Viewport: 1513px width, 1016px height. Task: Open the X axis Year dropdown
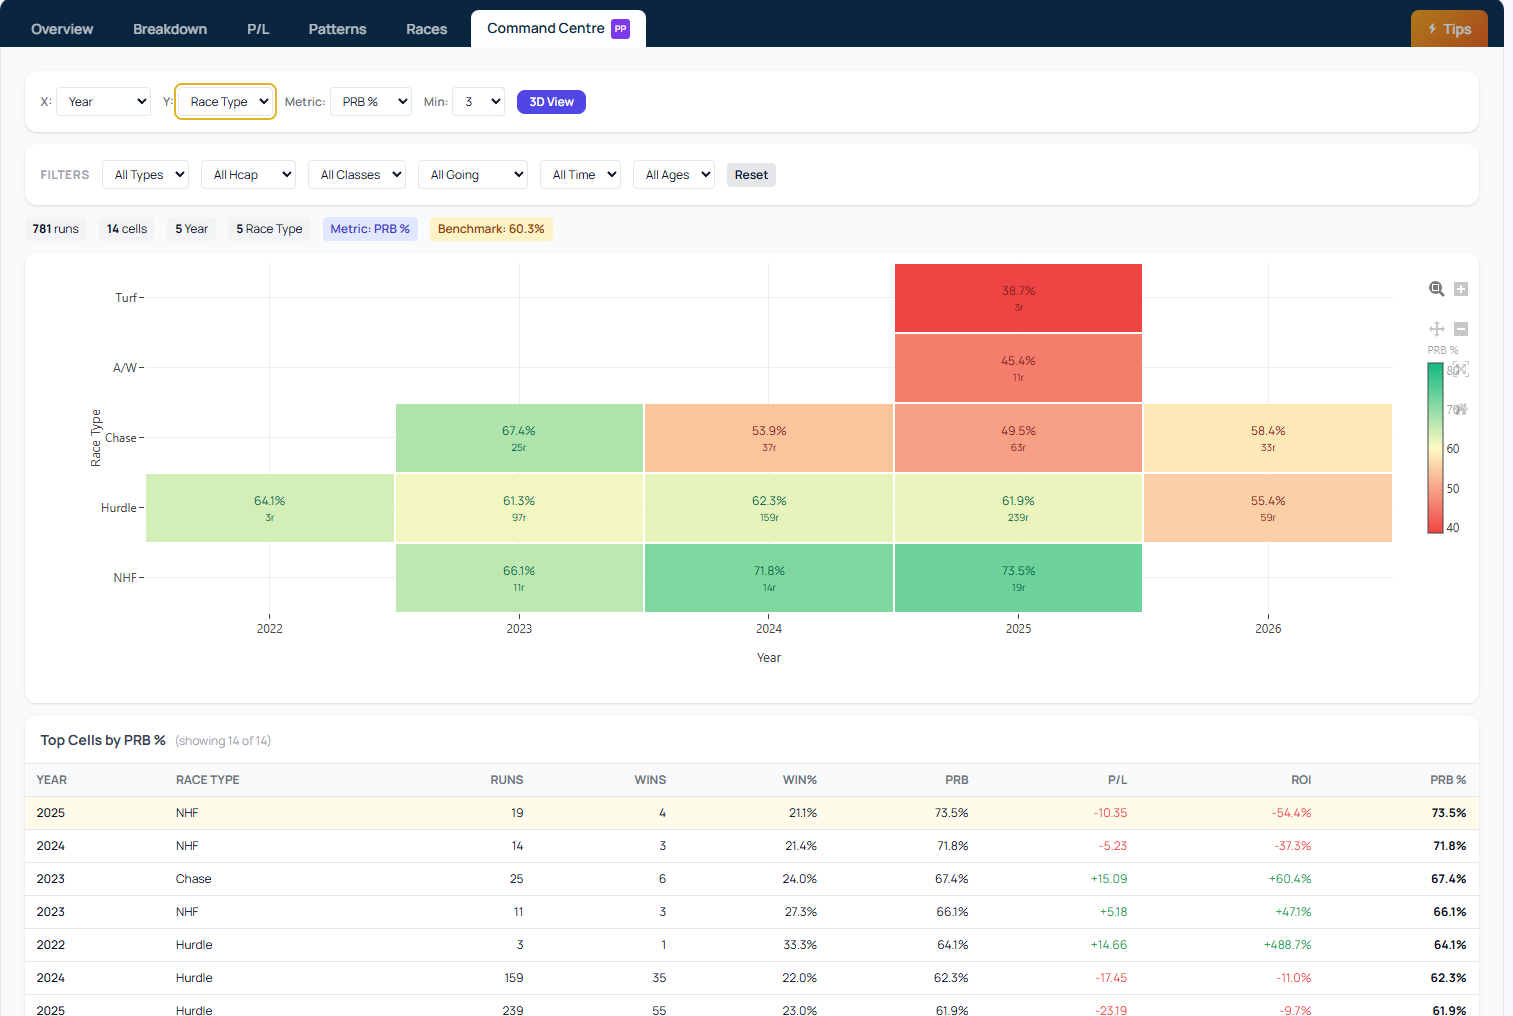click(103, 101)
